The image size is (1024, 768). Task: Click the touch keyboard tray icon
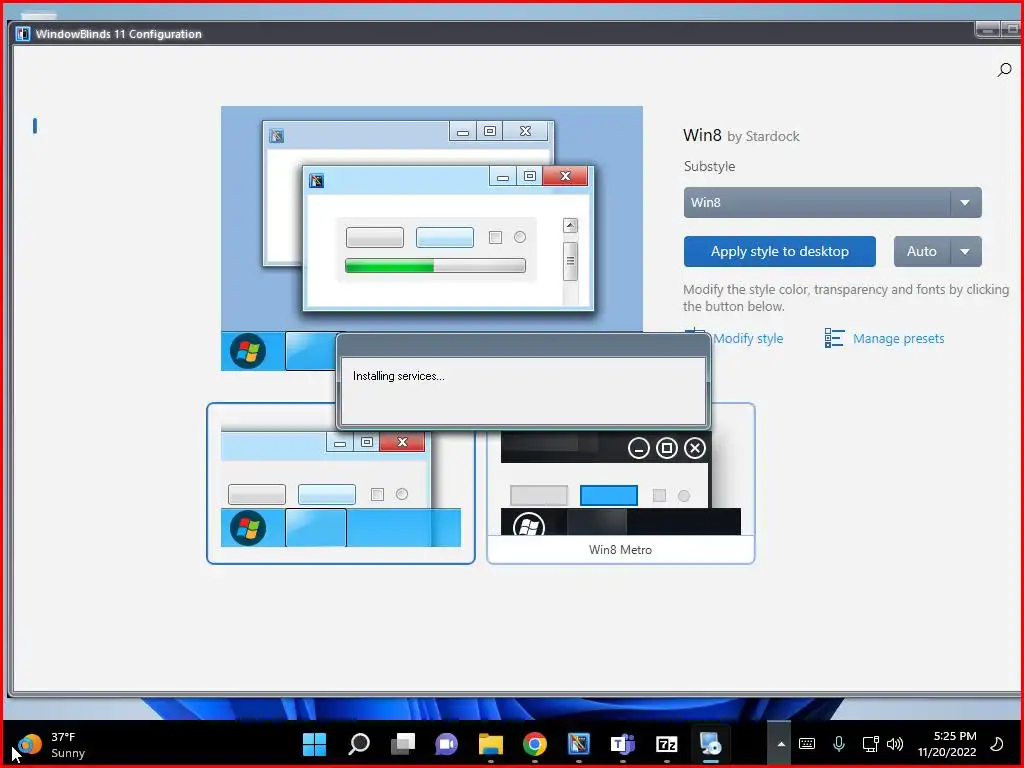point(807,744)
